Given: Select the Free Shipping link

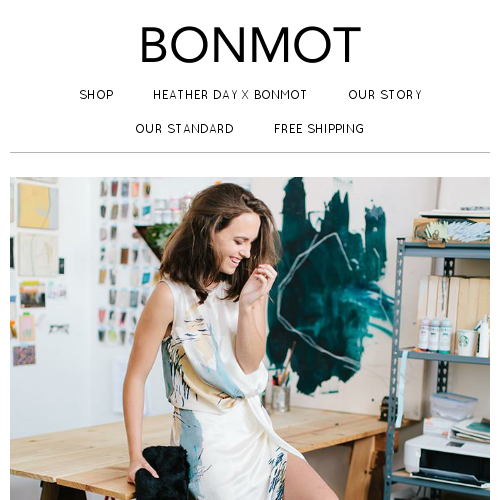Looking at the screenshot, I should pos(319,129).
